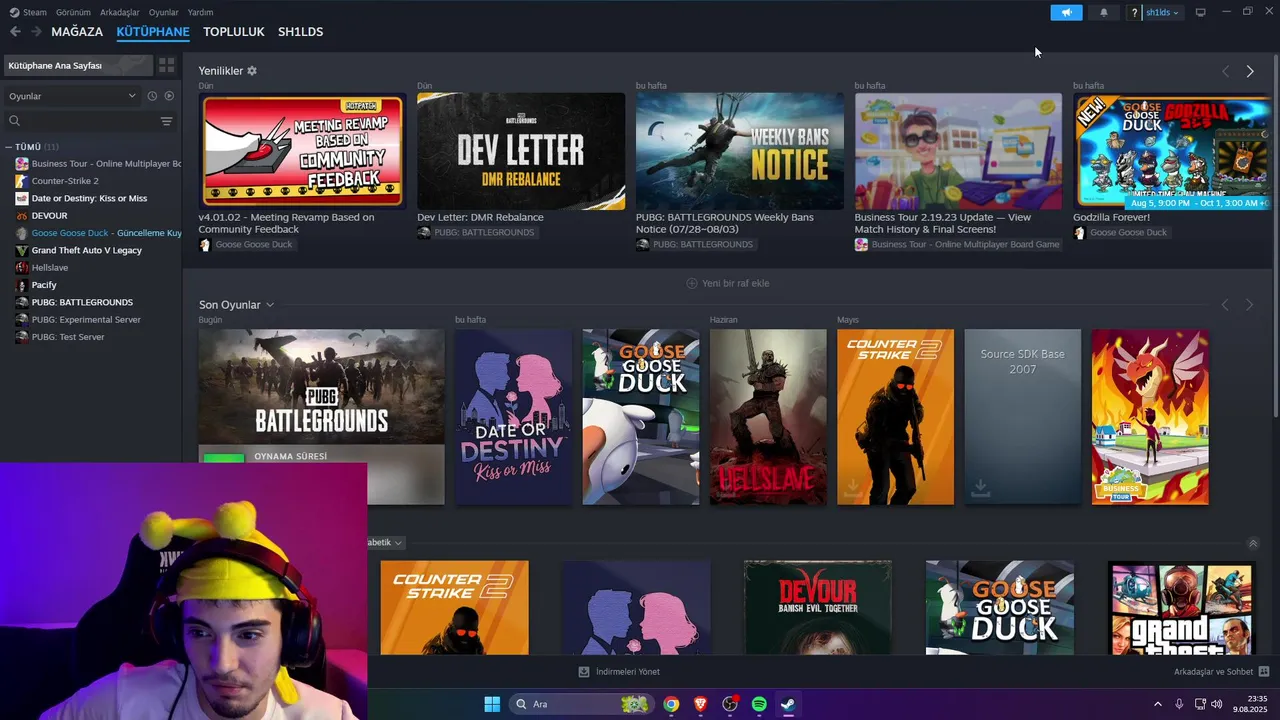
Task: Open Görünüm menu
Action: click(73, 12)
